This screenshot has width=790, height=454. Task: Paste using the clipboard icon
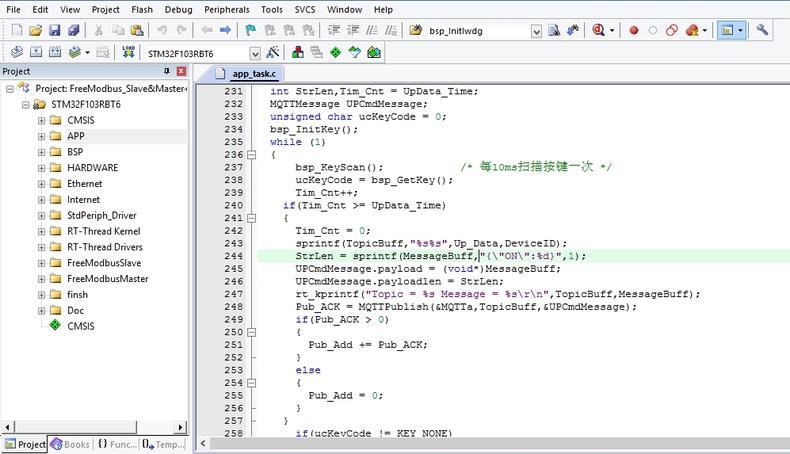(137, 30)
